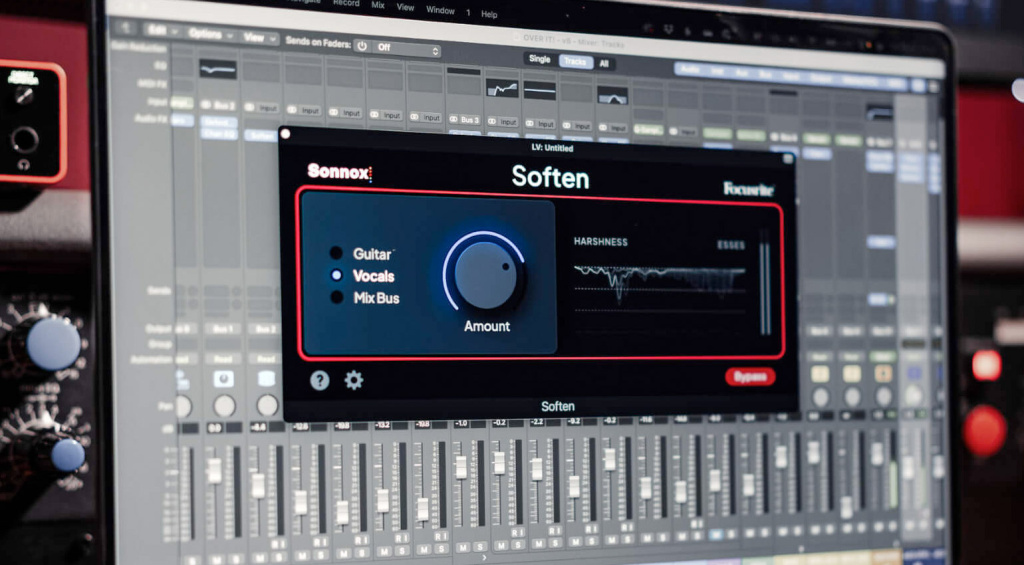The image size is (1024, 565).
Task: Open the Soften slot in the Audio FX row
Action: click(x=261, y=136)
